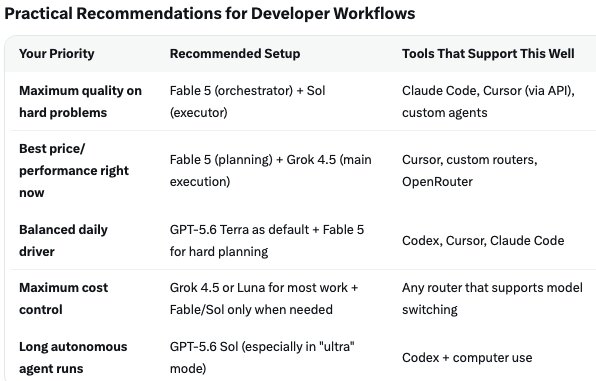This screenshot has height=381, width=596.
Task: Select 'Best price/performance right now' row label
Action: click(74, 170)
